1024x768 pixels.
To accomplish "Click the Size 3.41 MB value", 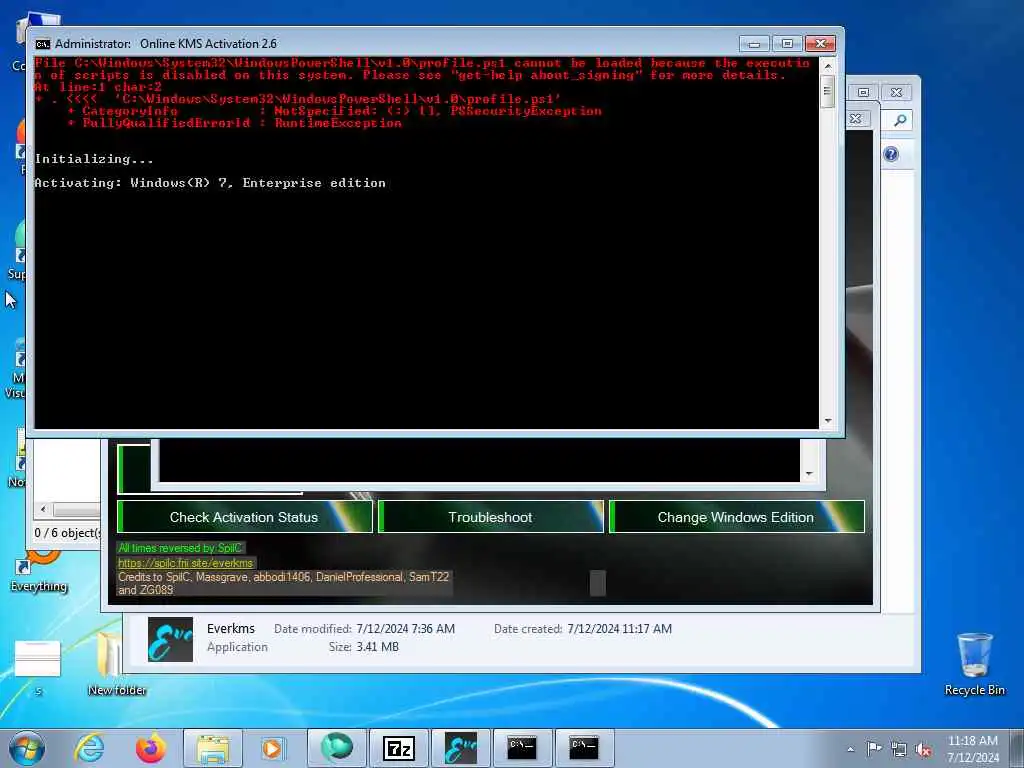I will (x=377, y=647).
